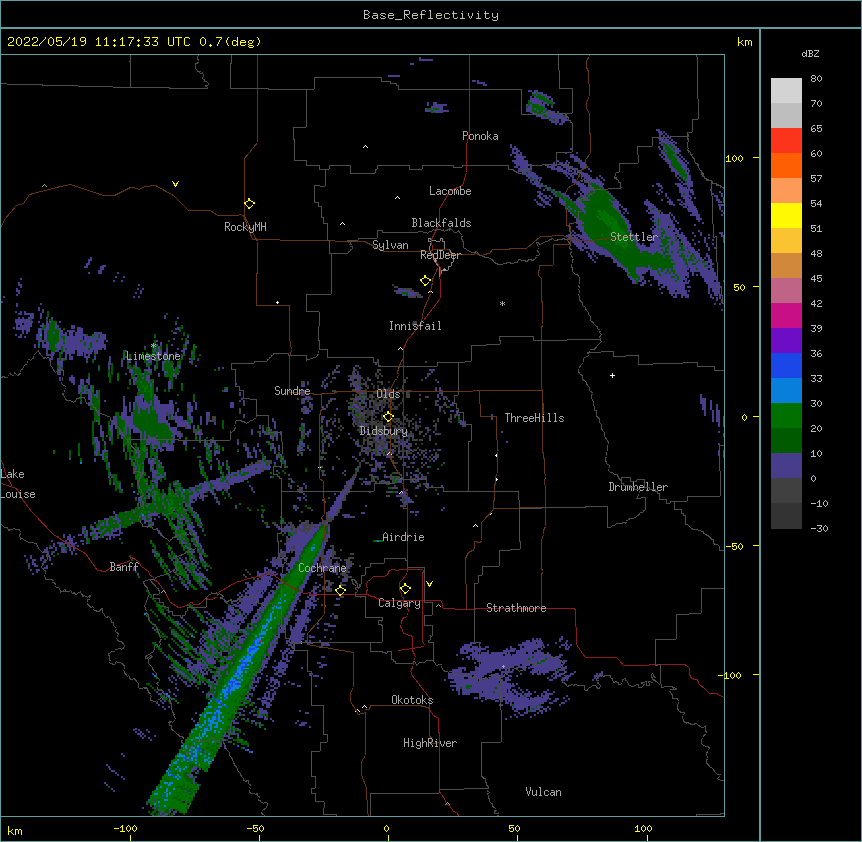Click the Stettler town label
Image resolution: width=862 pixels, height=842 pixels.
634,237
